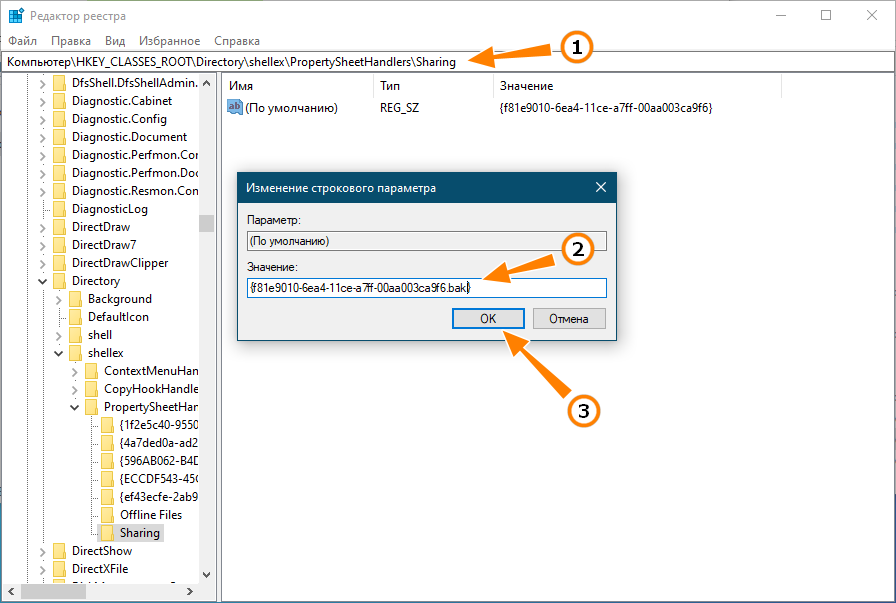
Task: Collapse the shellex subkey
Action: click(x=58, y=353)
